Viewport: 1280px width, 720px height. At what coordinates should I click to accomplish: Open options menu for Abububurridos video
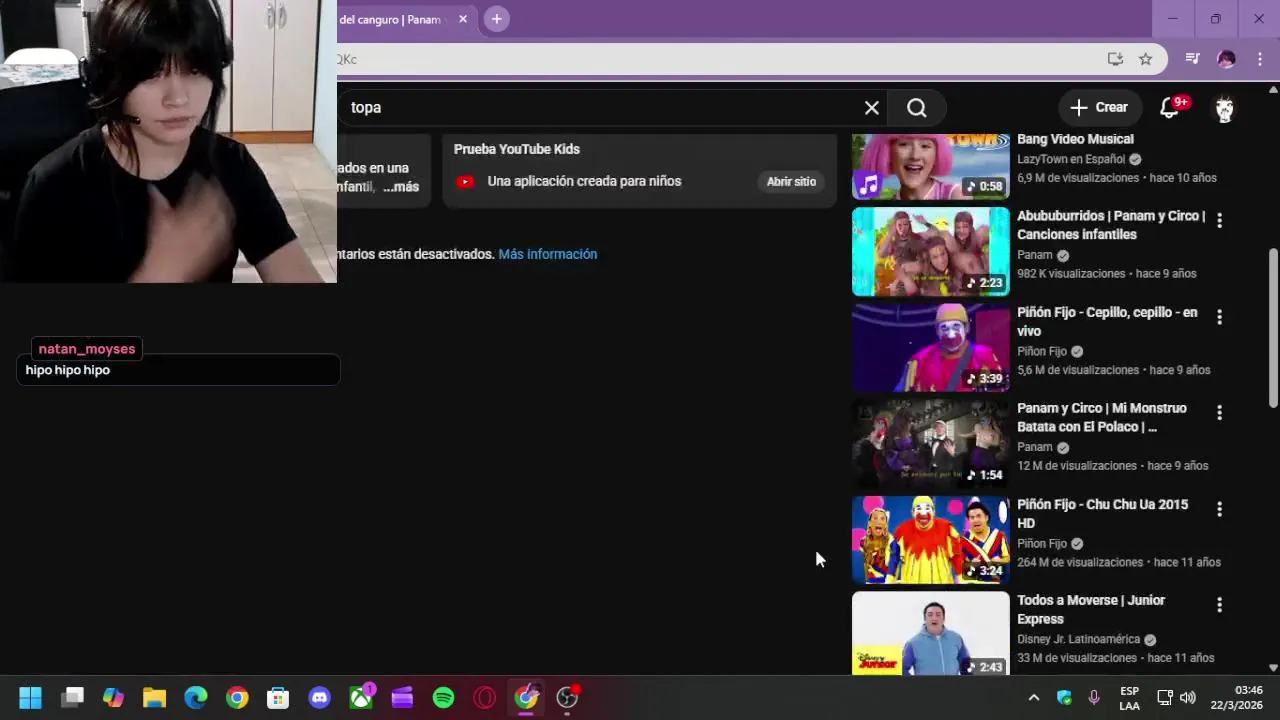point(1219,221)
